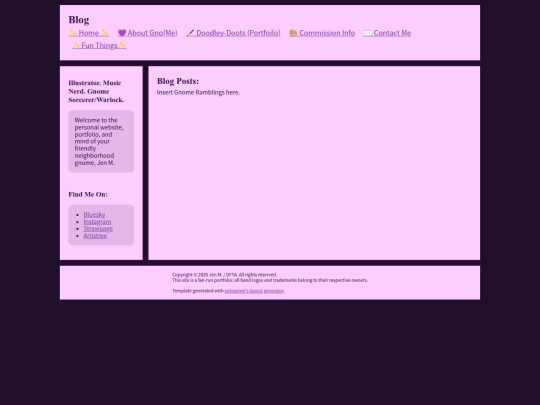Click the 'Blog Posts:' heading
540x405 pixels.
[178, 81]
